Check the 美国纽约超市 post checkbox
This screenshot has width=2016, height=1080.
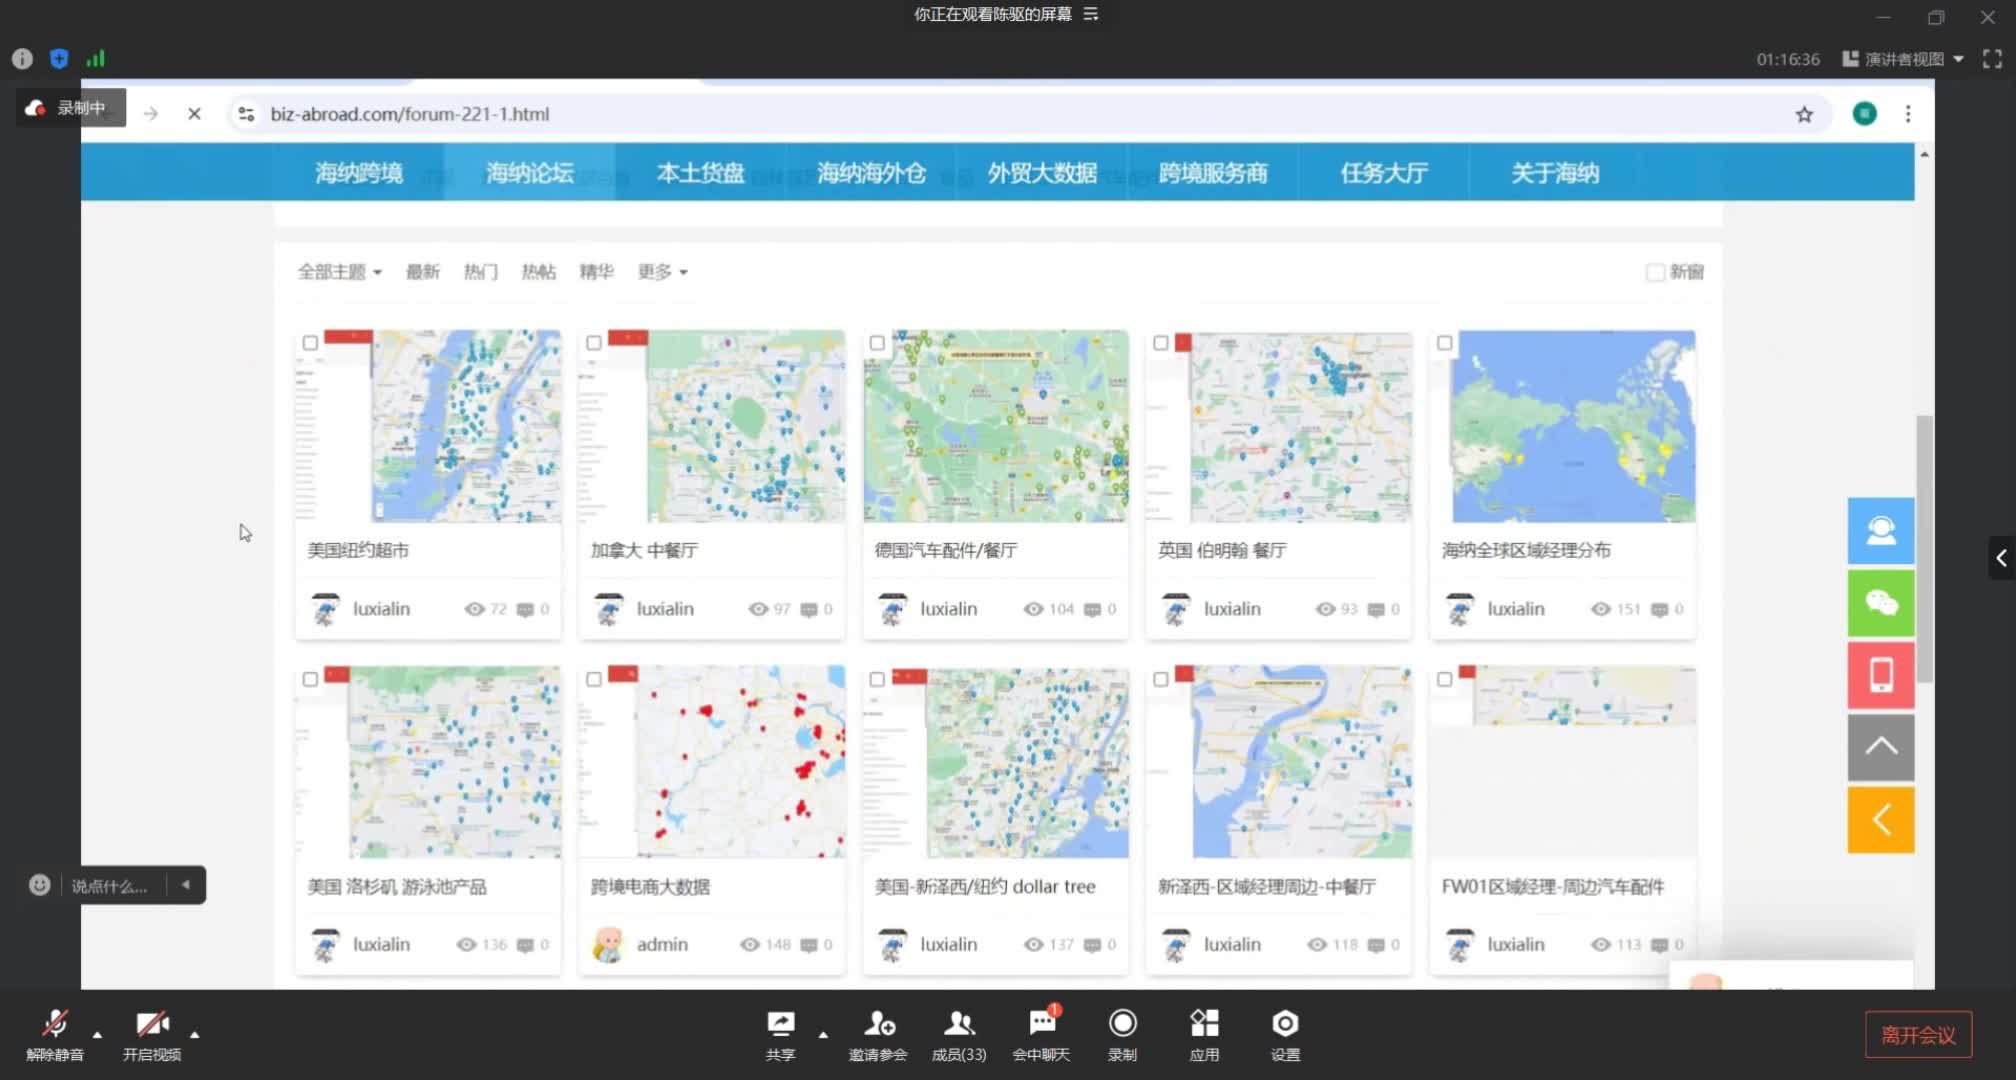point(310,343)
